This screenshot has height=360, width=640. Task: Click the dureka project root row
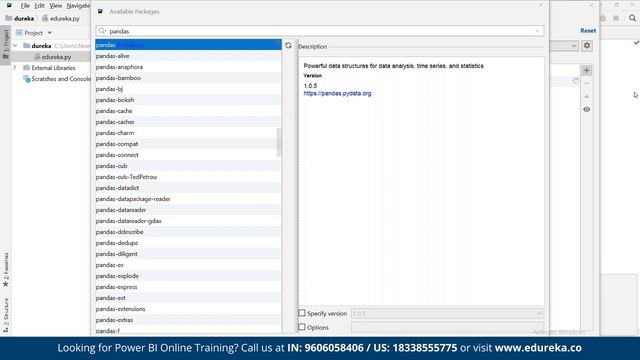click(51, 46)
